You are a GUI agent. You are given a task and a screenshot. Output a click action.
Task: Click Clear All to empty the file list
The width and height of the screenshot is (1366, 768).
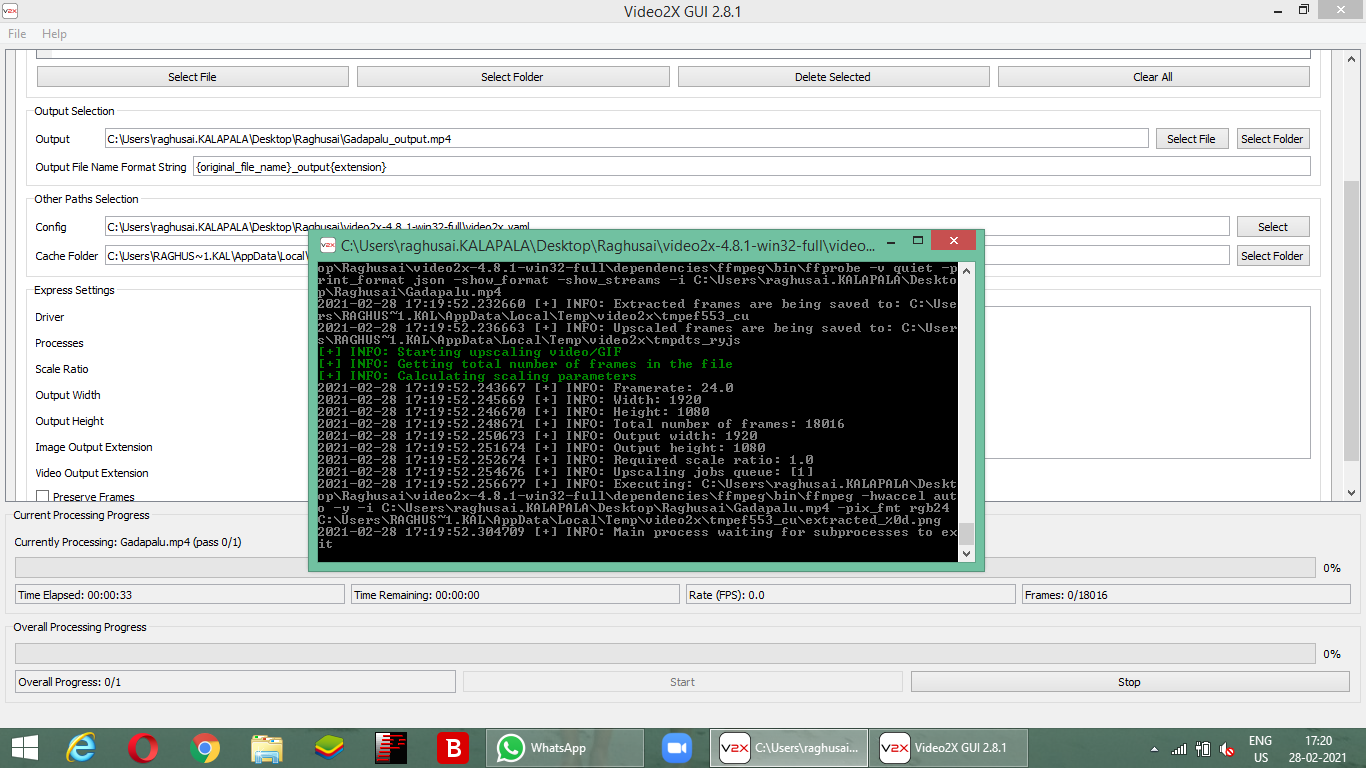coord(1153,76)
